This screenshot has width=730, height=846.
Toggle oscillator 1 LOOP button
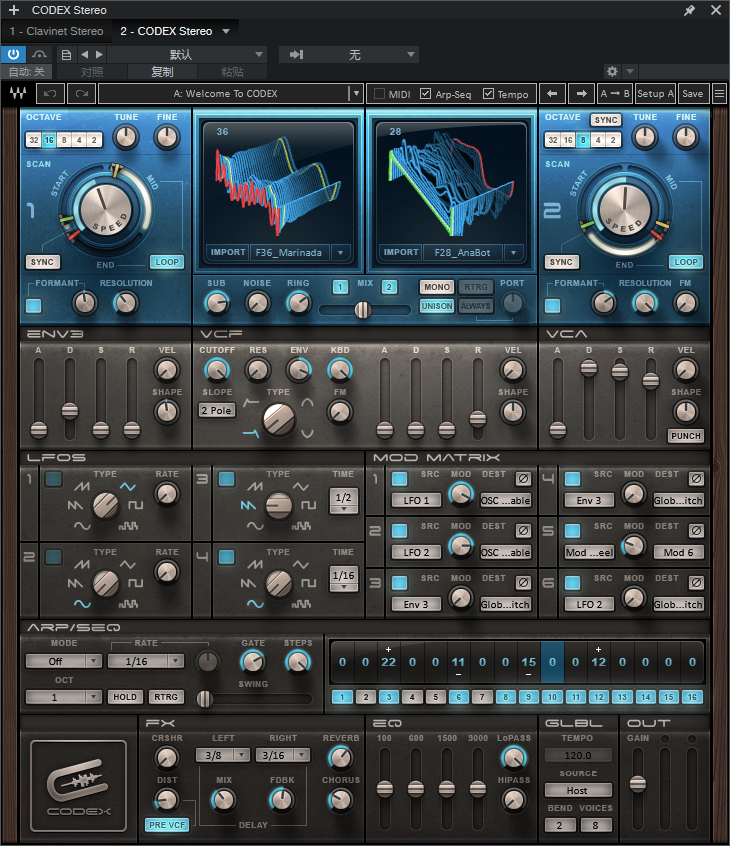(x=167, y=262)
